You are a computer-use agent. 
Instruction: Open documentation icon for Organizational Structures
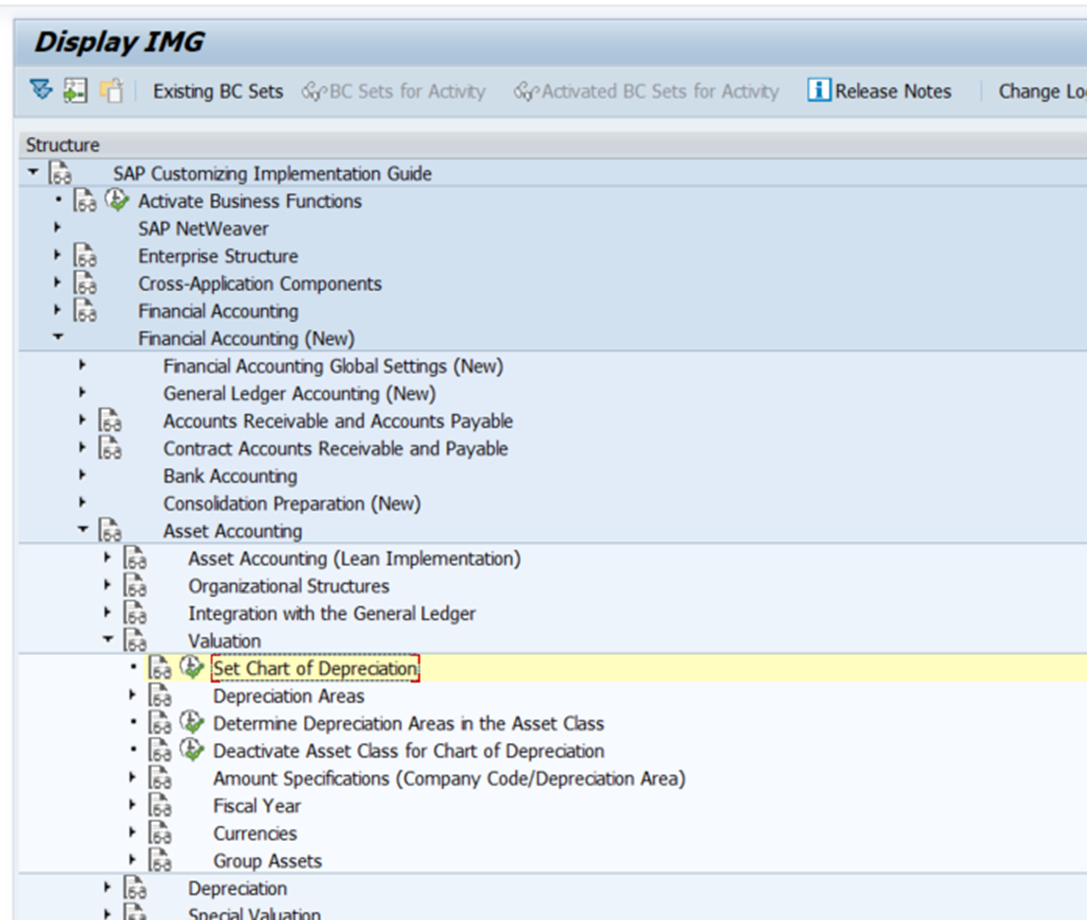tap(134, 585)
